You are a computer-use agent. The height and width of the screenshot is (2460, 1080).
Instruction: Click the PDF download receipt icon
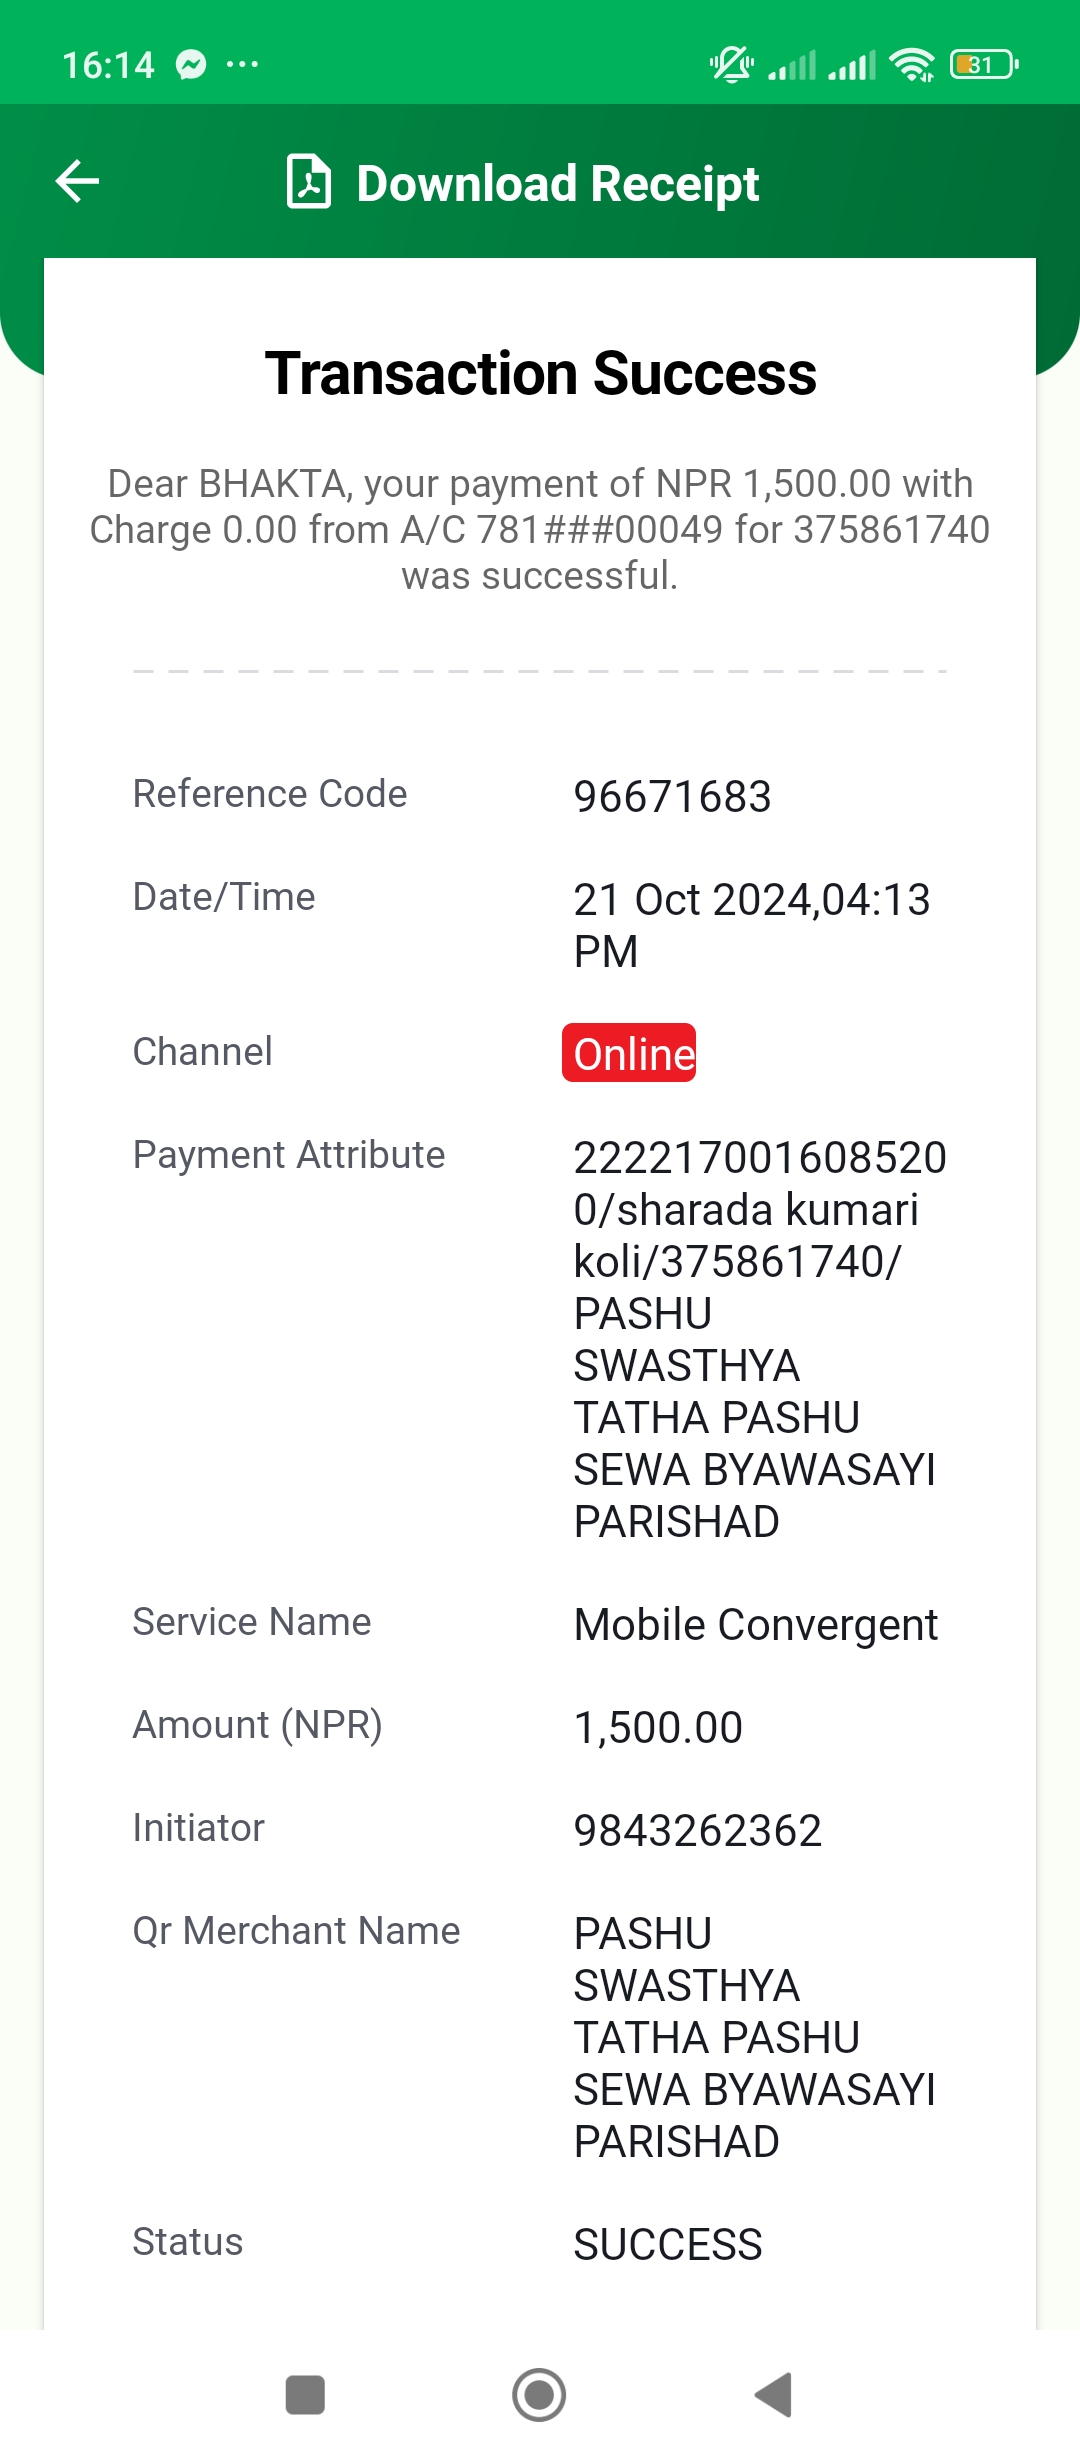tap(309, 181)
